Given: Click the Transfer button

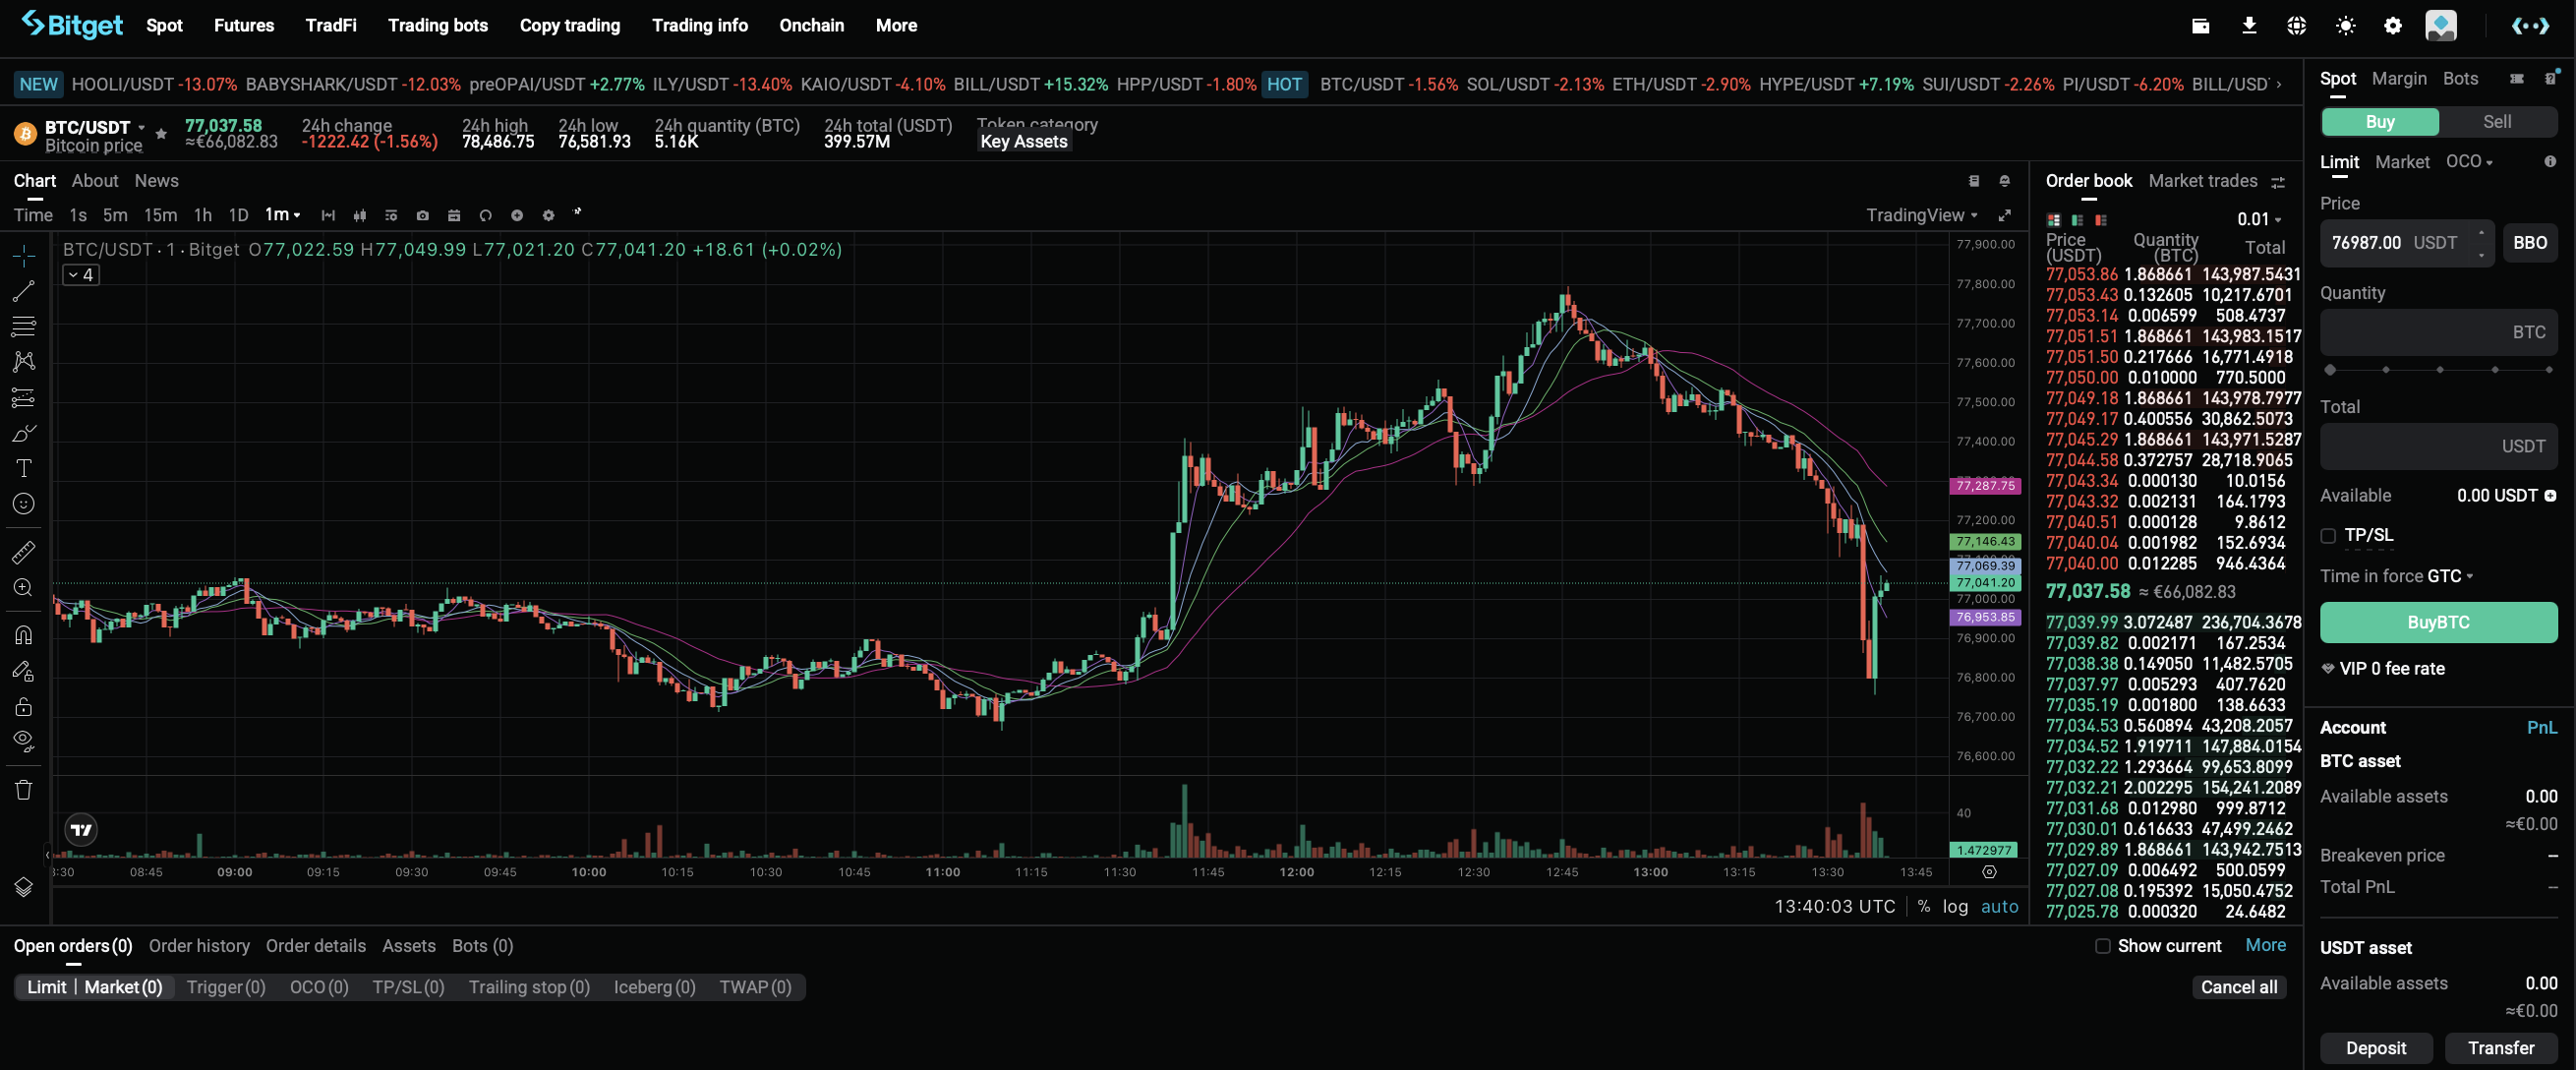Looking at the screenshot, I should coord(2501,1048).
